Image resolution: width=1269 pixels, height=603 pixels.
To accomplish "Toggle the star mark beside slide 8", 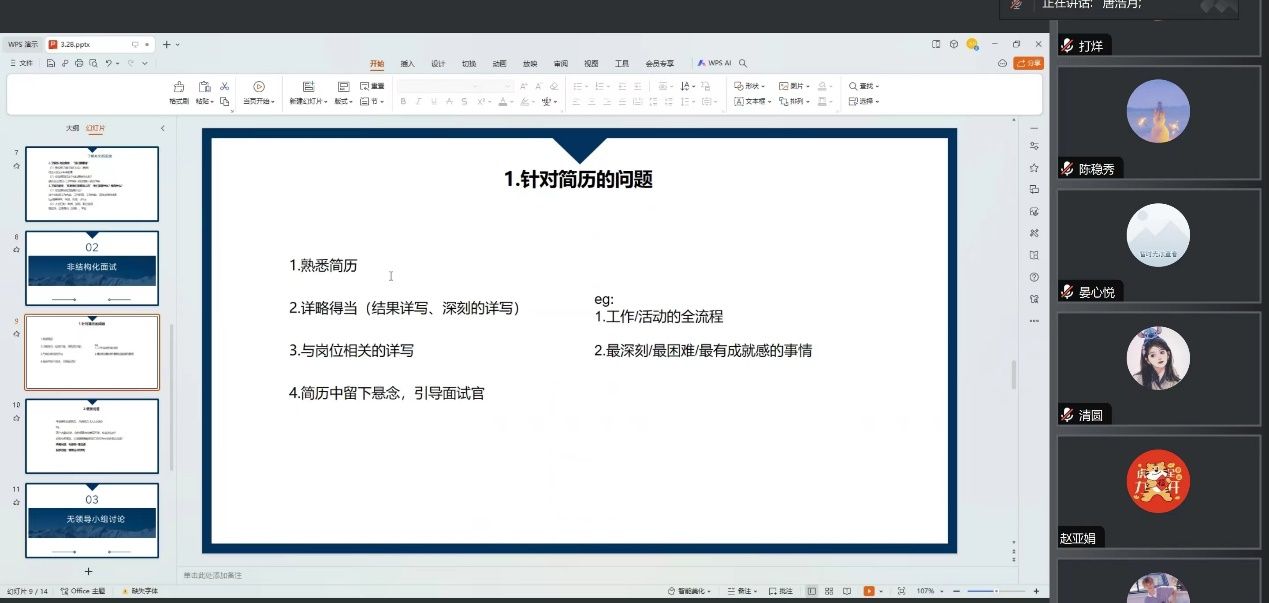I will click(16, 250).
